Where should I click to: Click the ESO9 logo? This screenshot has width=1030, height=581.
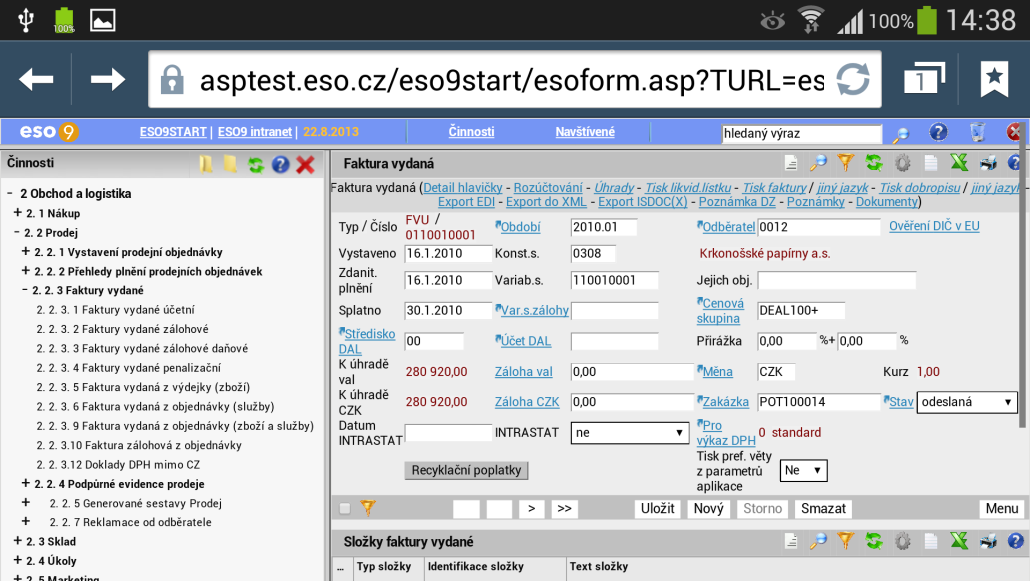click(49, 132)
